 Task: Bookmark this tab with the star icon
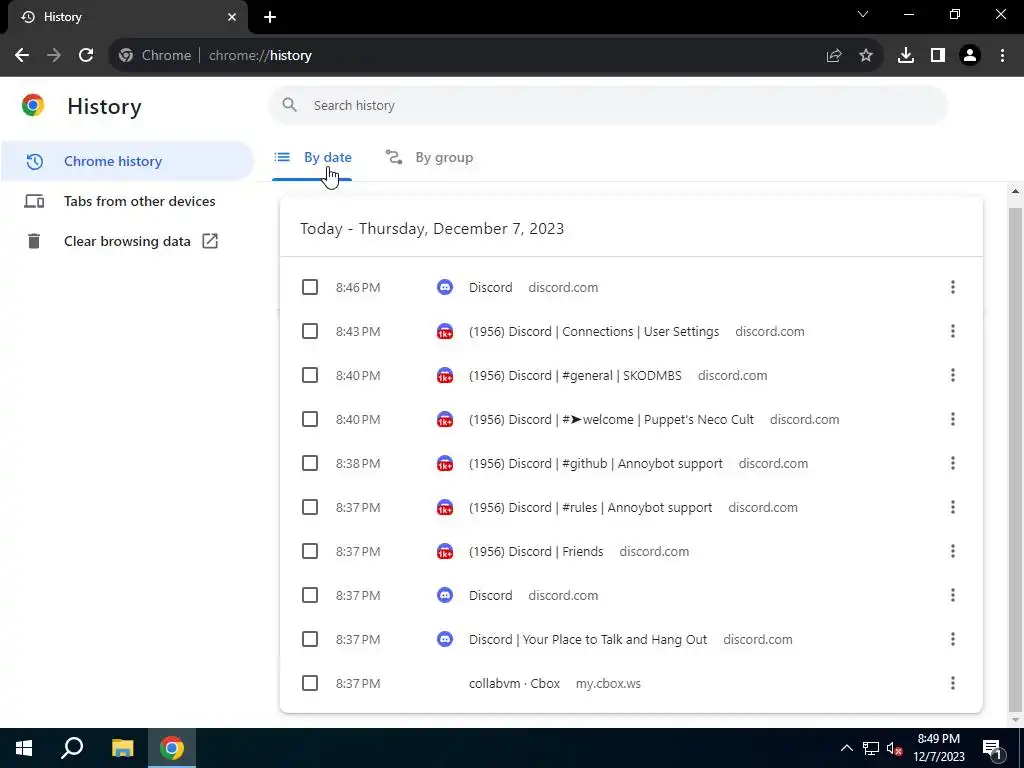(x=866, y=56)
